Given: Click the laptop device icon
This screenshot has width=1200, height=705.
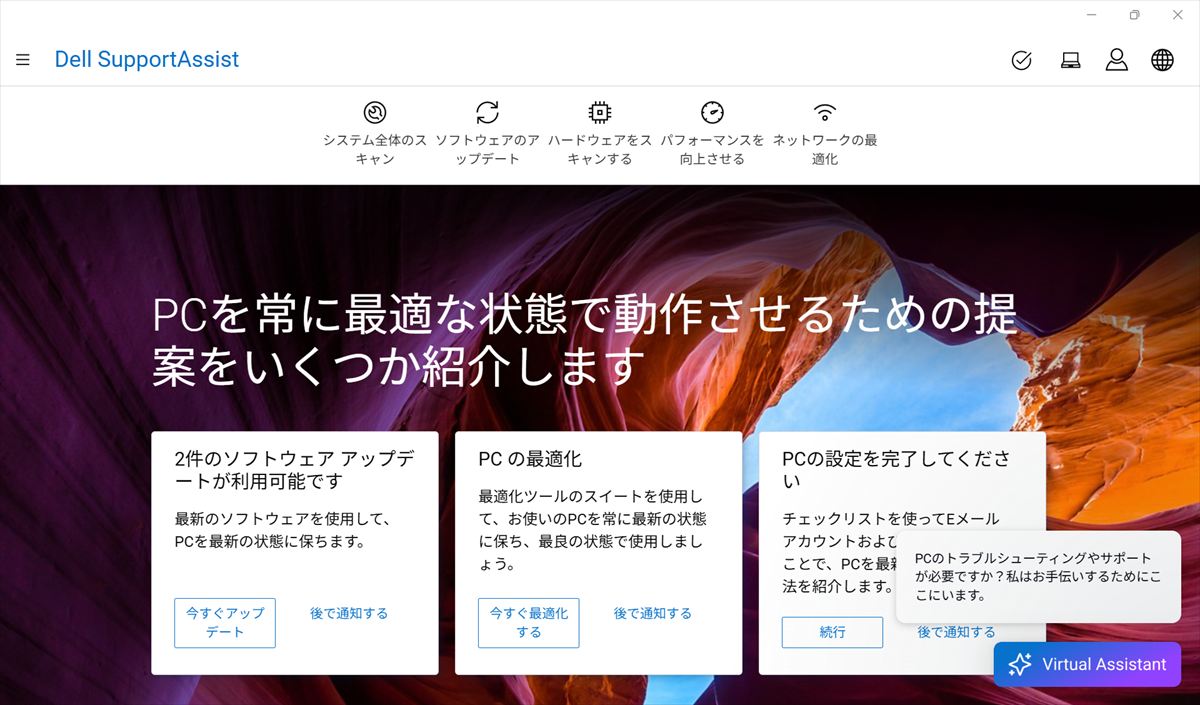Looking at the screenshot, I should 1070,60.
